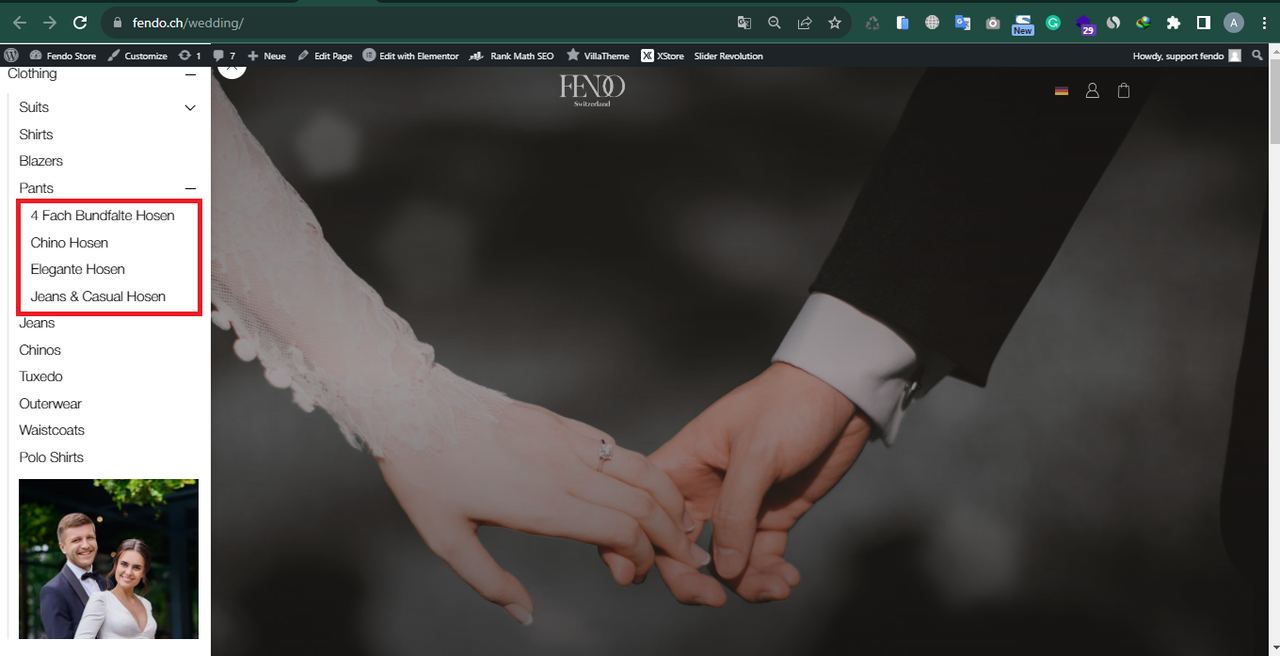
Task: Open the Waistcoats category
Action: pyautogui.click(x=52, y=430)
